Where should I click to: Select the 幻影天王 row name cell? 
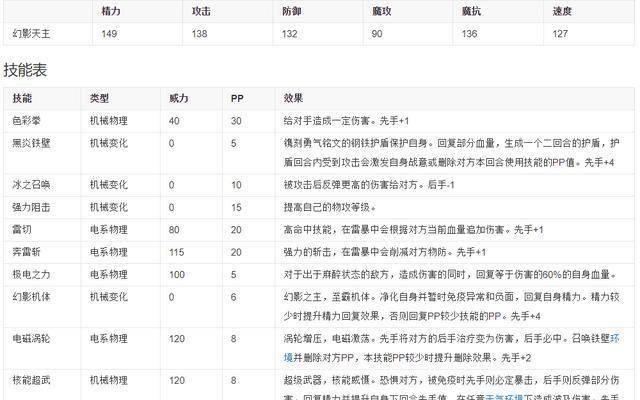(31, 33)
